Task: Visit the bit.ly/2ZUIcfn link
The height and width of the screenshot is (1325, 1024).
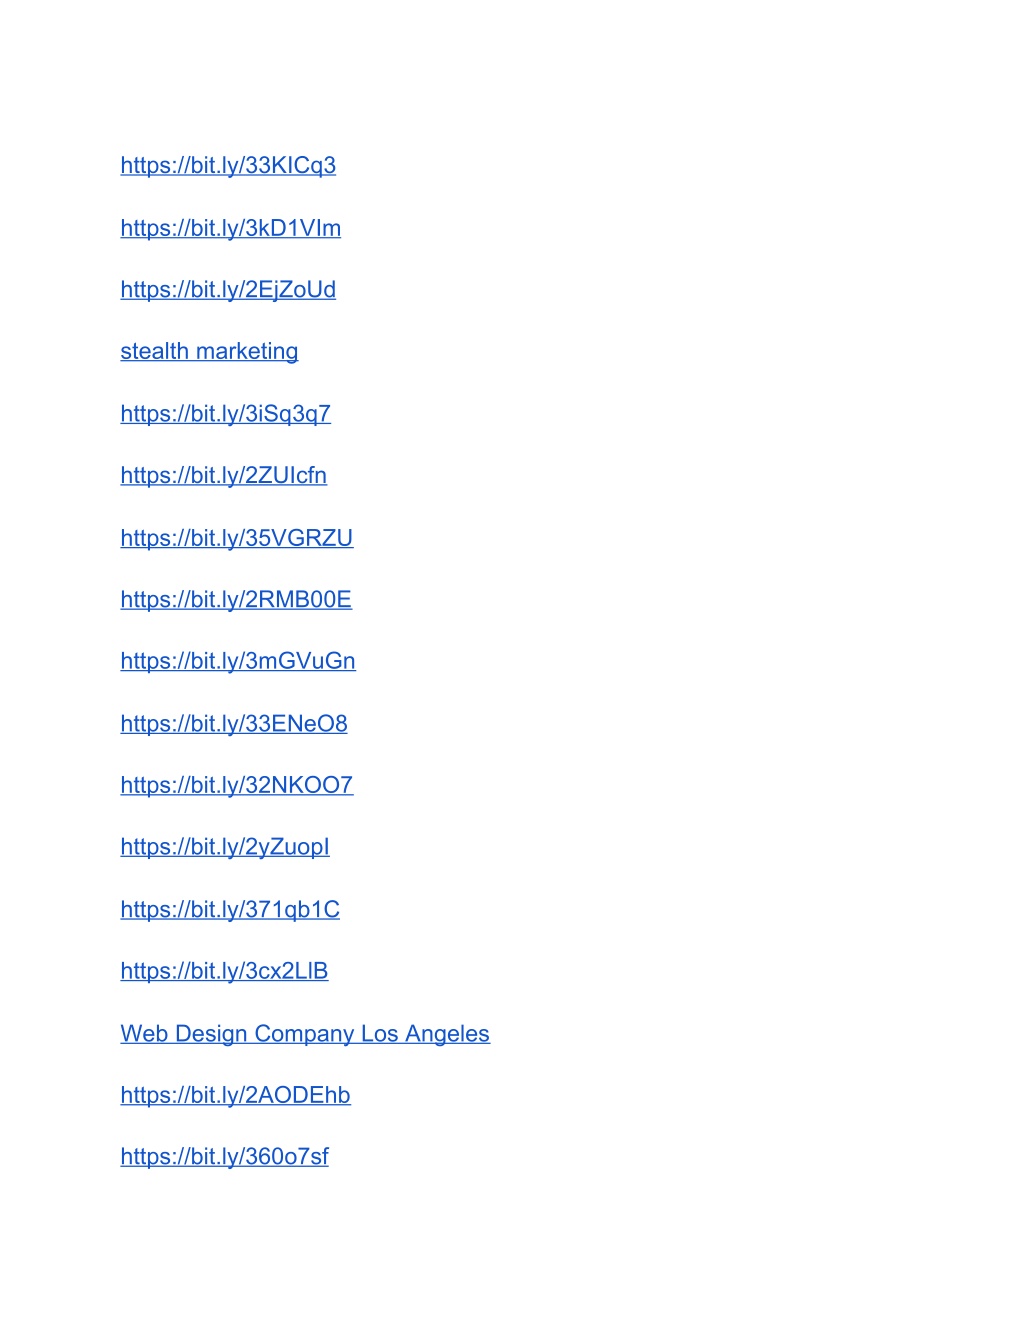Action: tap(224, 476)
